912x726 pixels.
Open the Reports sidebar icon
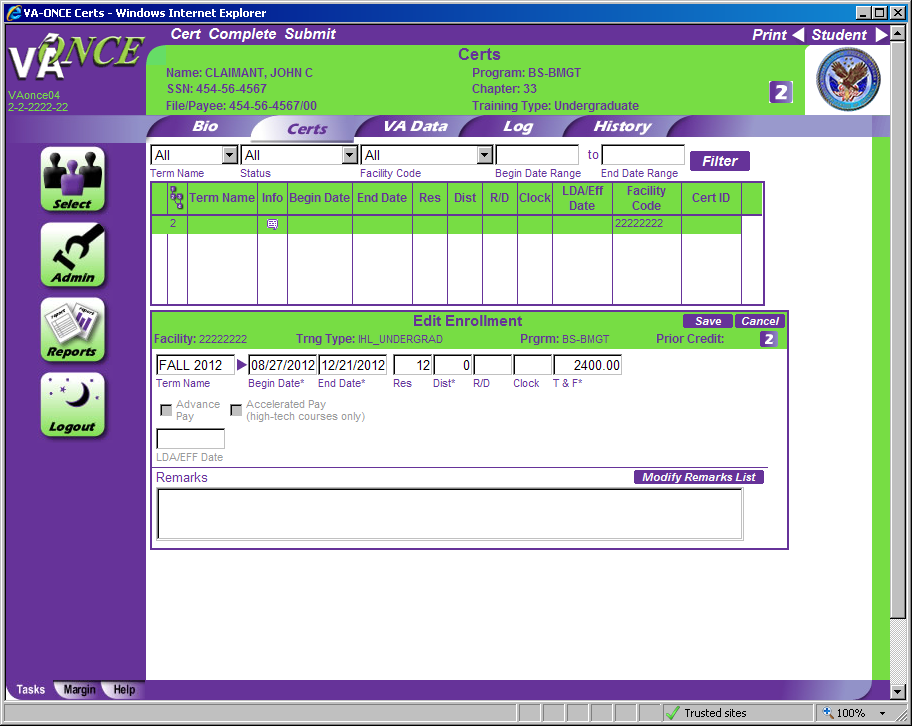73,329
